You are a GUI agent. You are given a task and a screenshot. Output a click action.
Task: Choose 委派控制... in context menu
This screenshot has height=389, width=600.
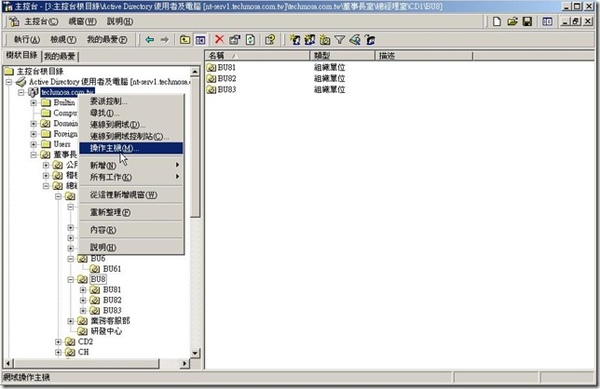click(x=131, y=101)
